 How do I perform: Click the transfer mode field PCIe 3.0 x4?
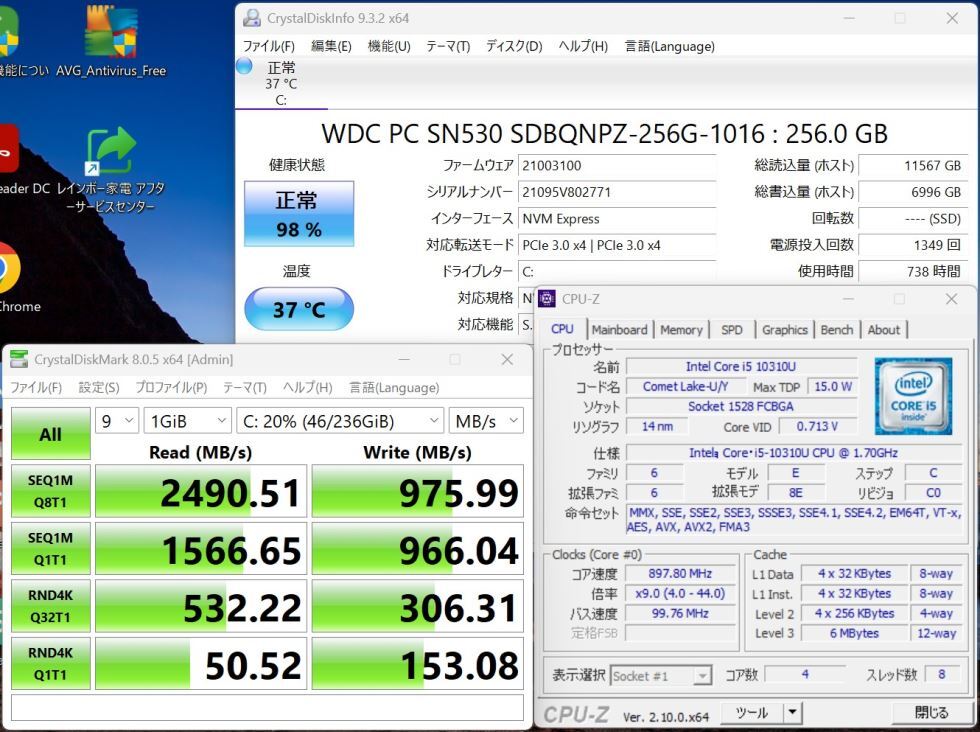click(617, 245)
